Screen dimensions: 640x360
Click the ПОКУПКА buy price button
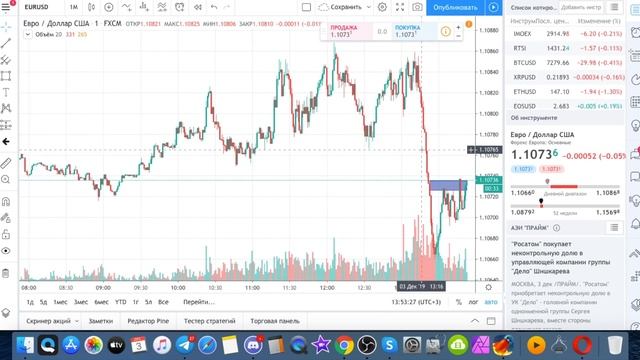click(x=413, y=31)
